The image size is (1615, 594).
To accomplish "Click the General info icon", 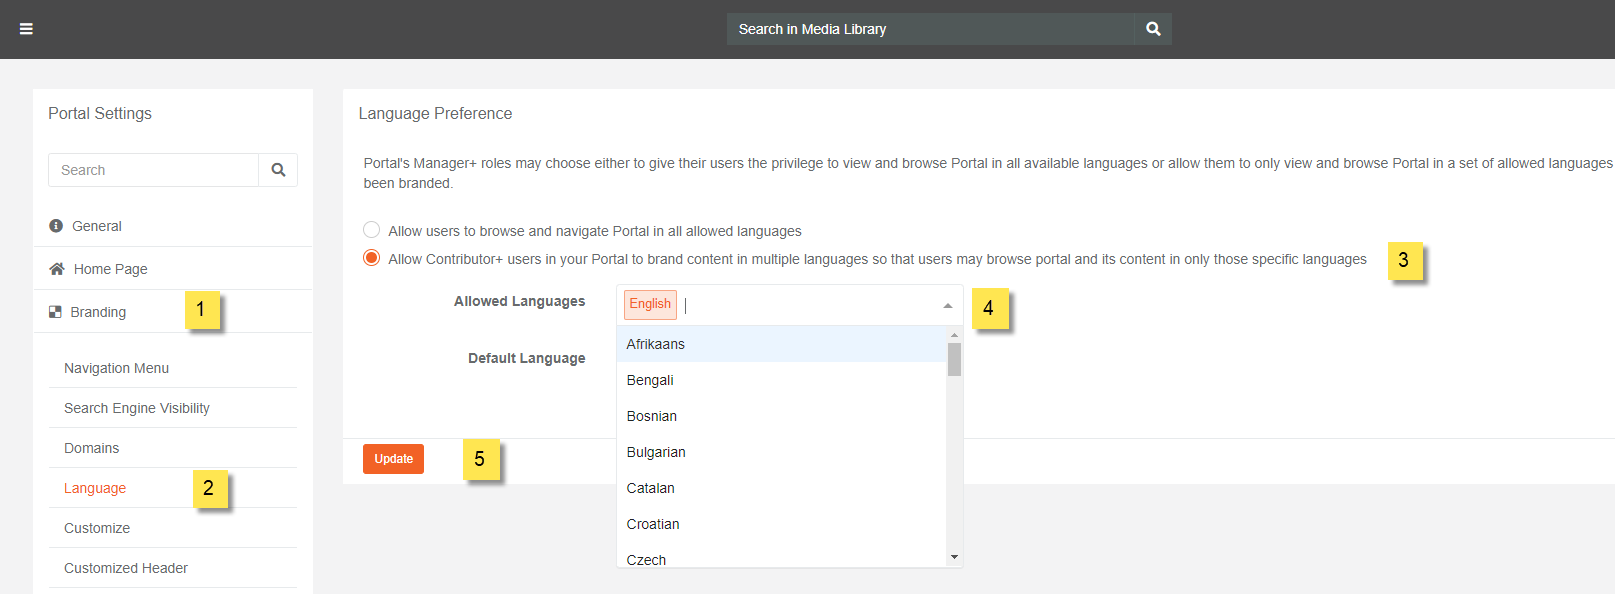I will (x=56, y=226).
